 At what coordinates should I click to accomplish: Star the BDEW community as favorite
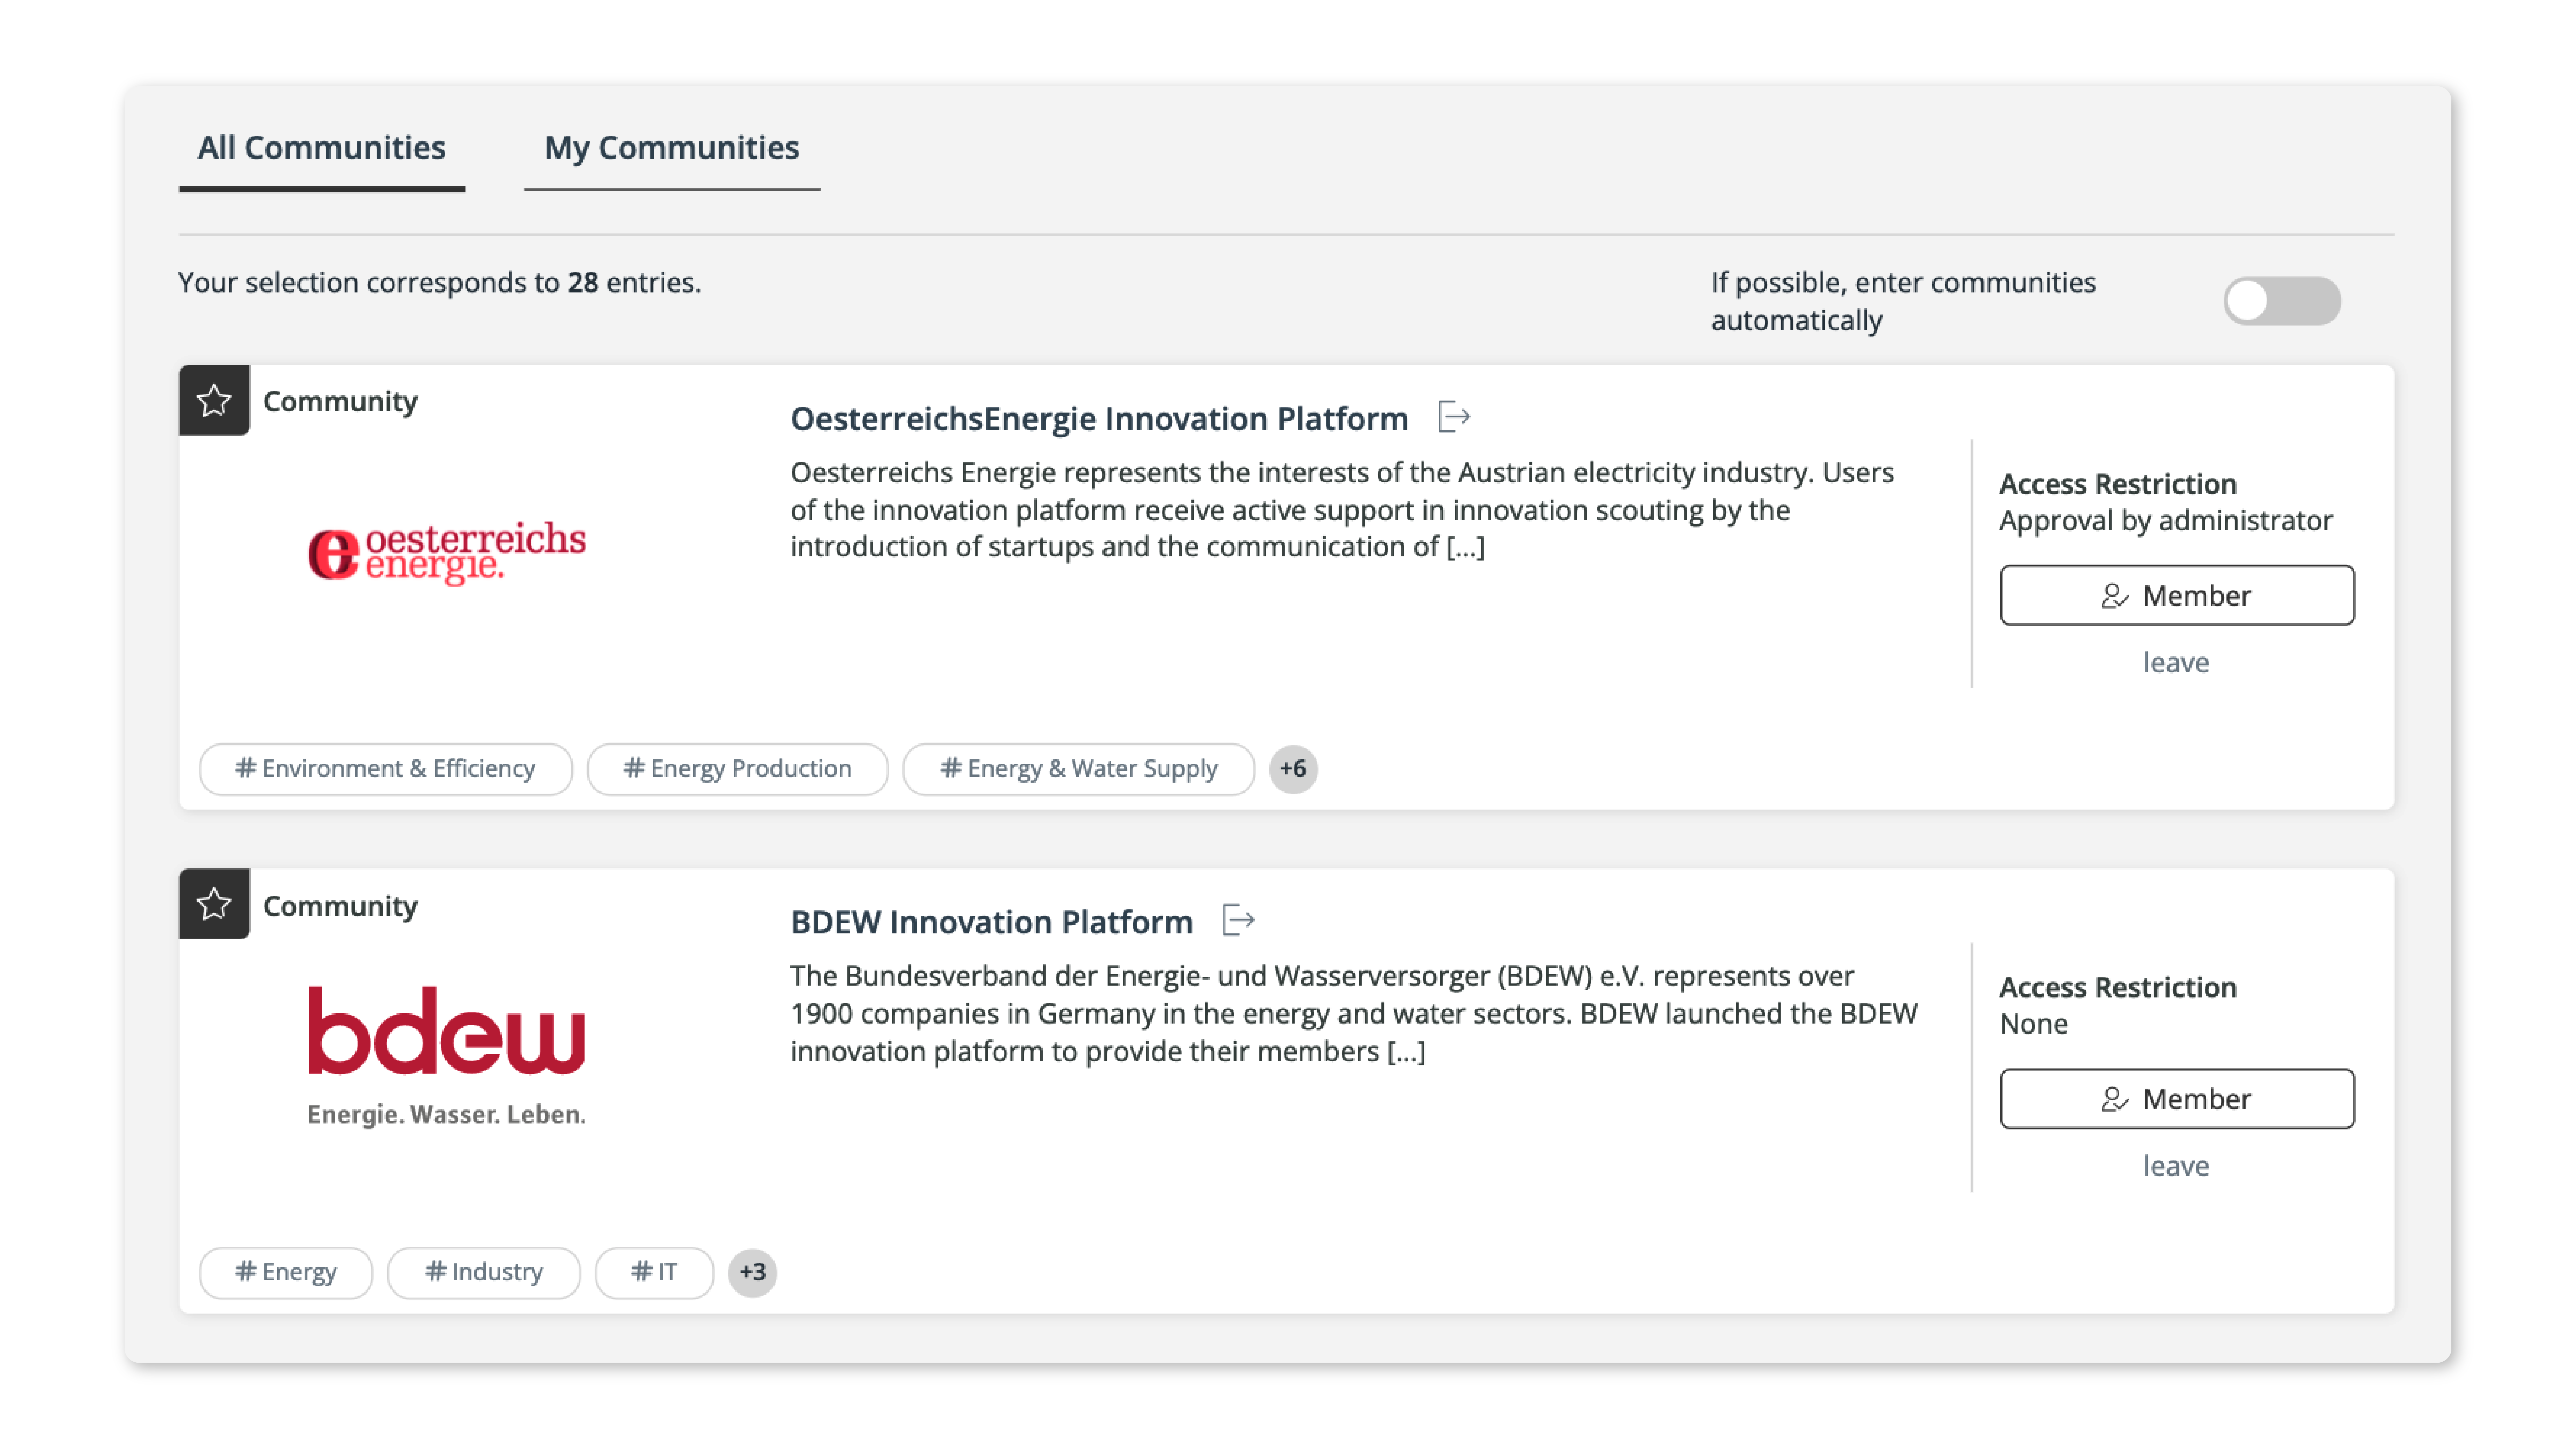[214, 905]
